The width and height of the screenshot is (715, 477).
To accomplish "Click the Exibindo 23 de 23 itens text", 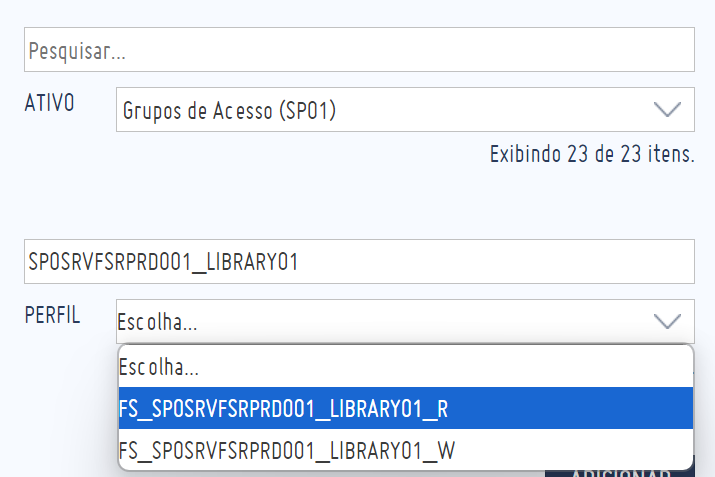I will [592, 154].
